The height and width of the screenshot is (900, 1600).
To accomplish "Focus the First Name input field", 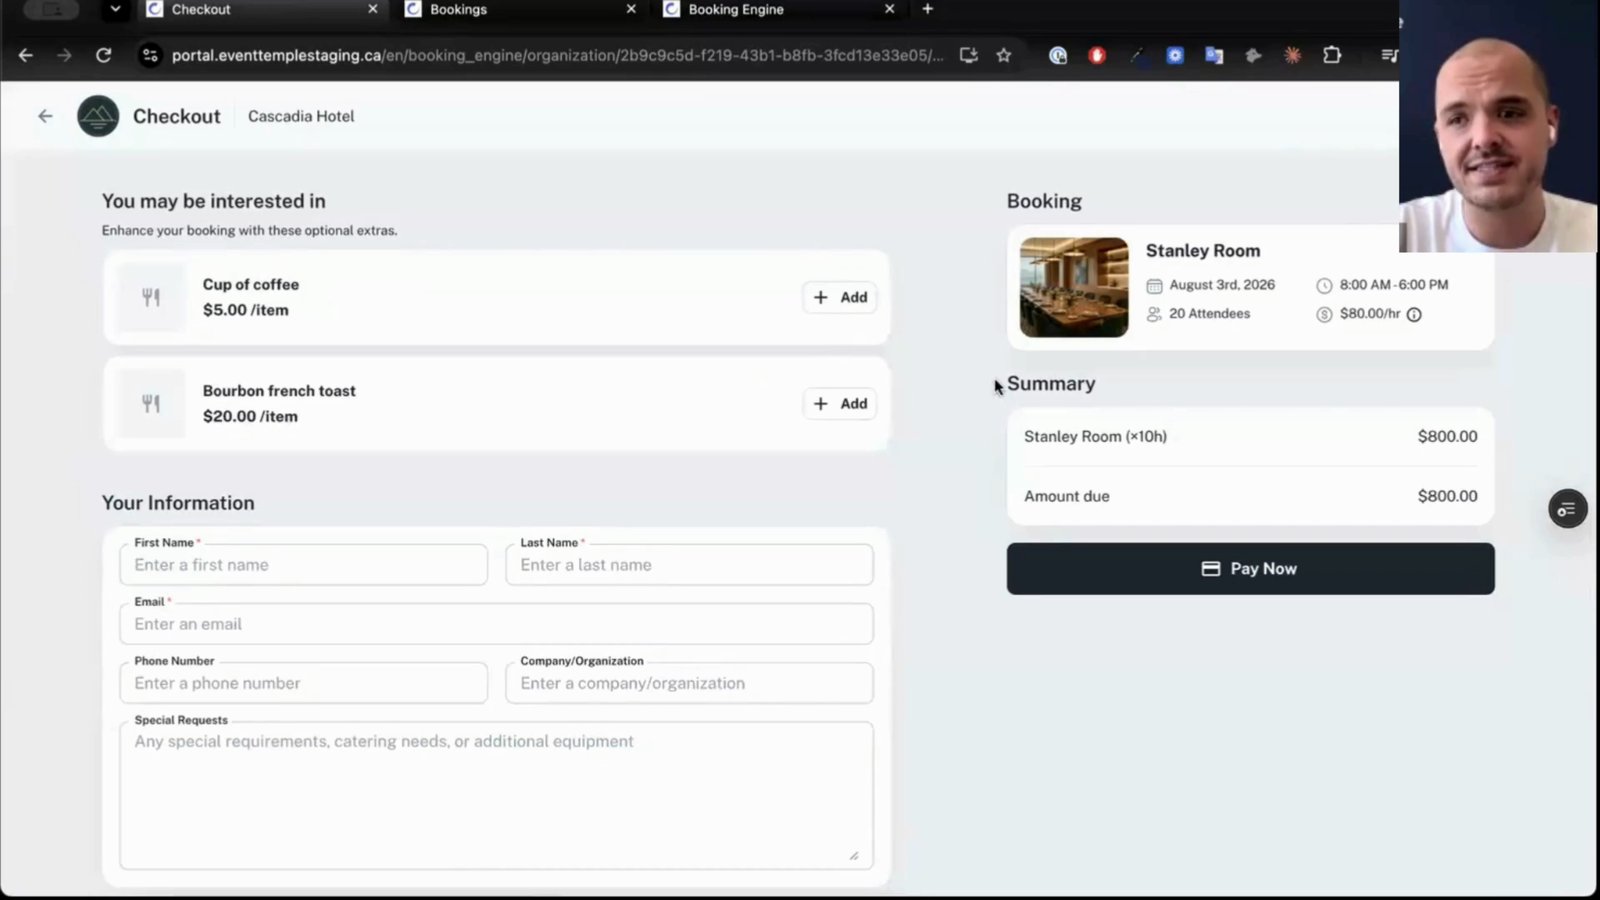I will [x=304, y=565].
